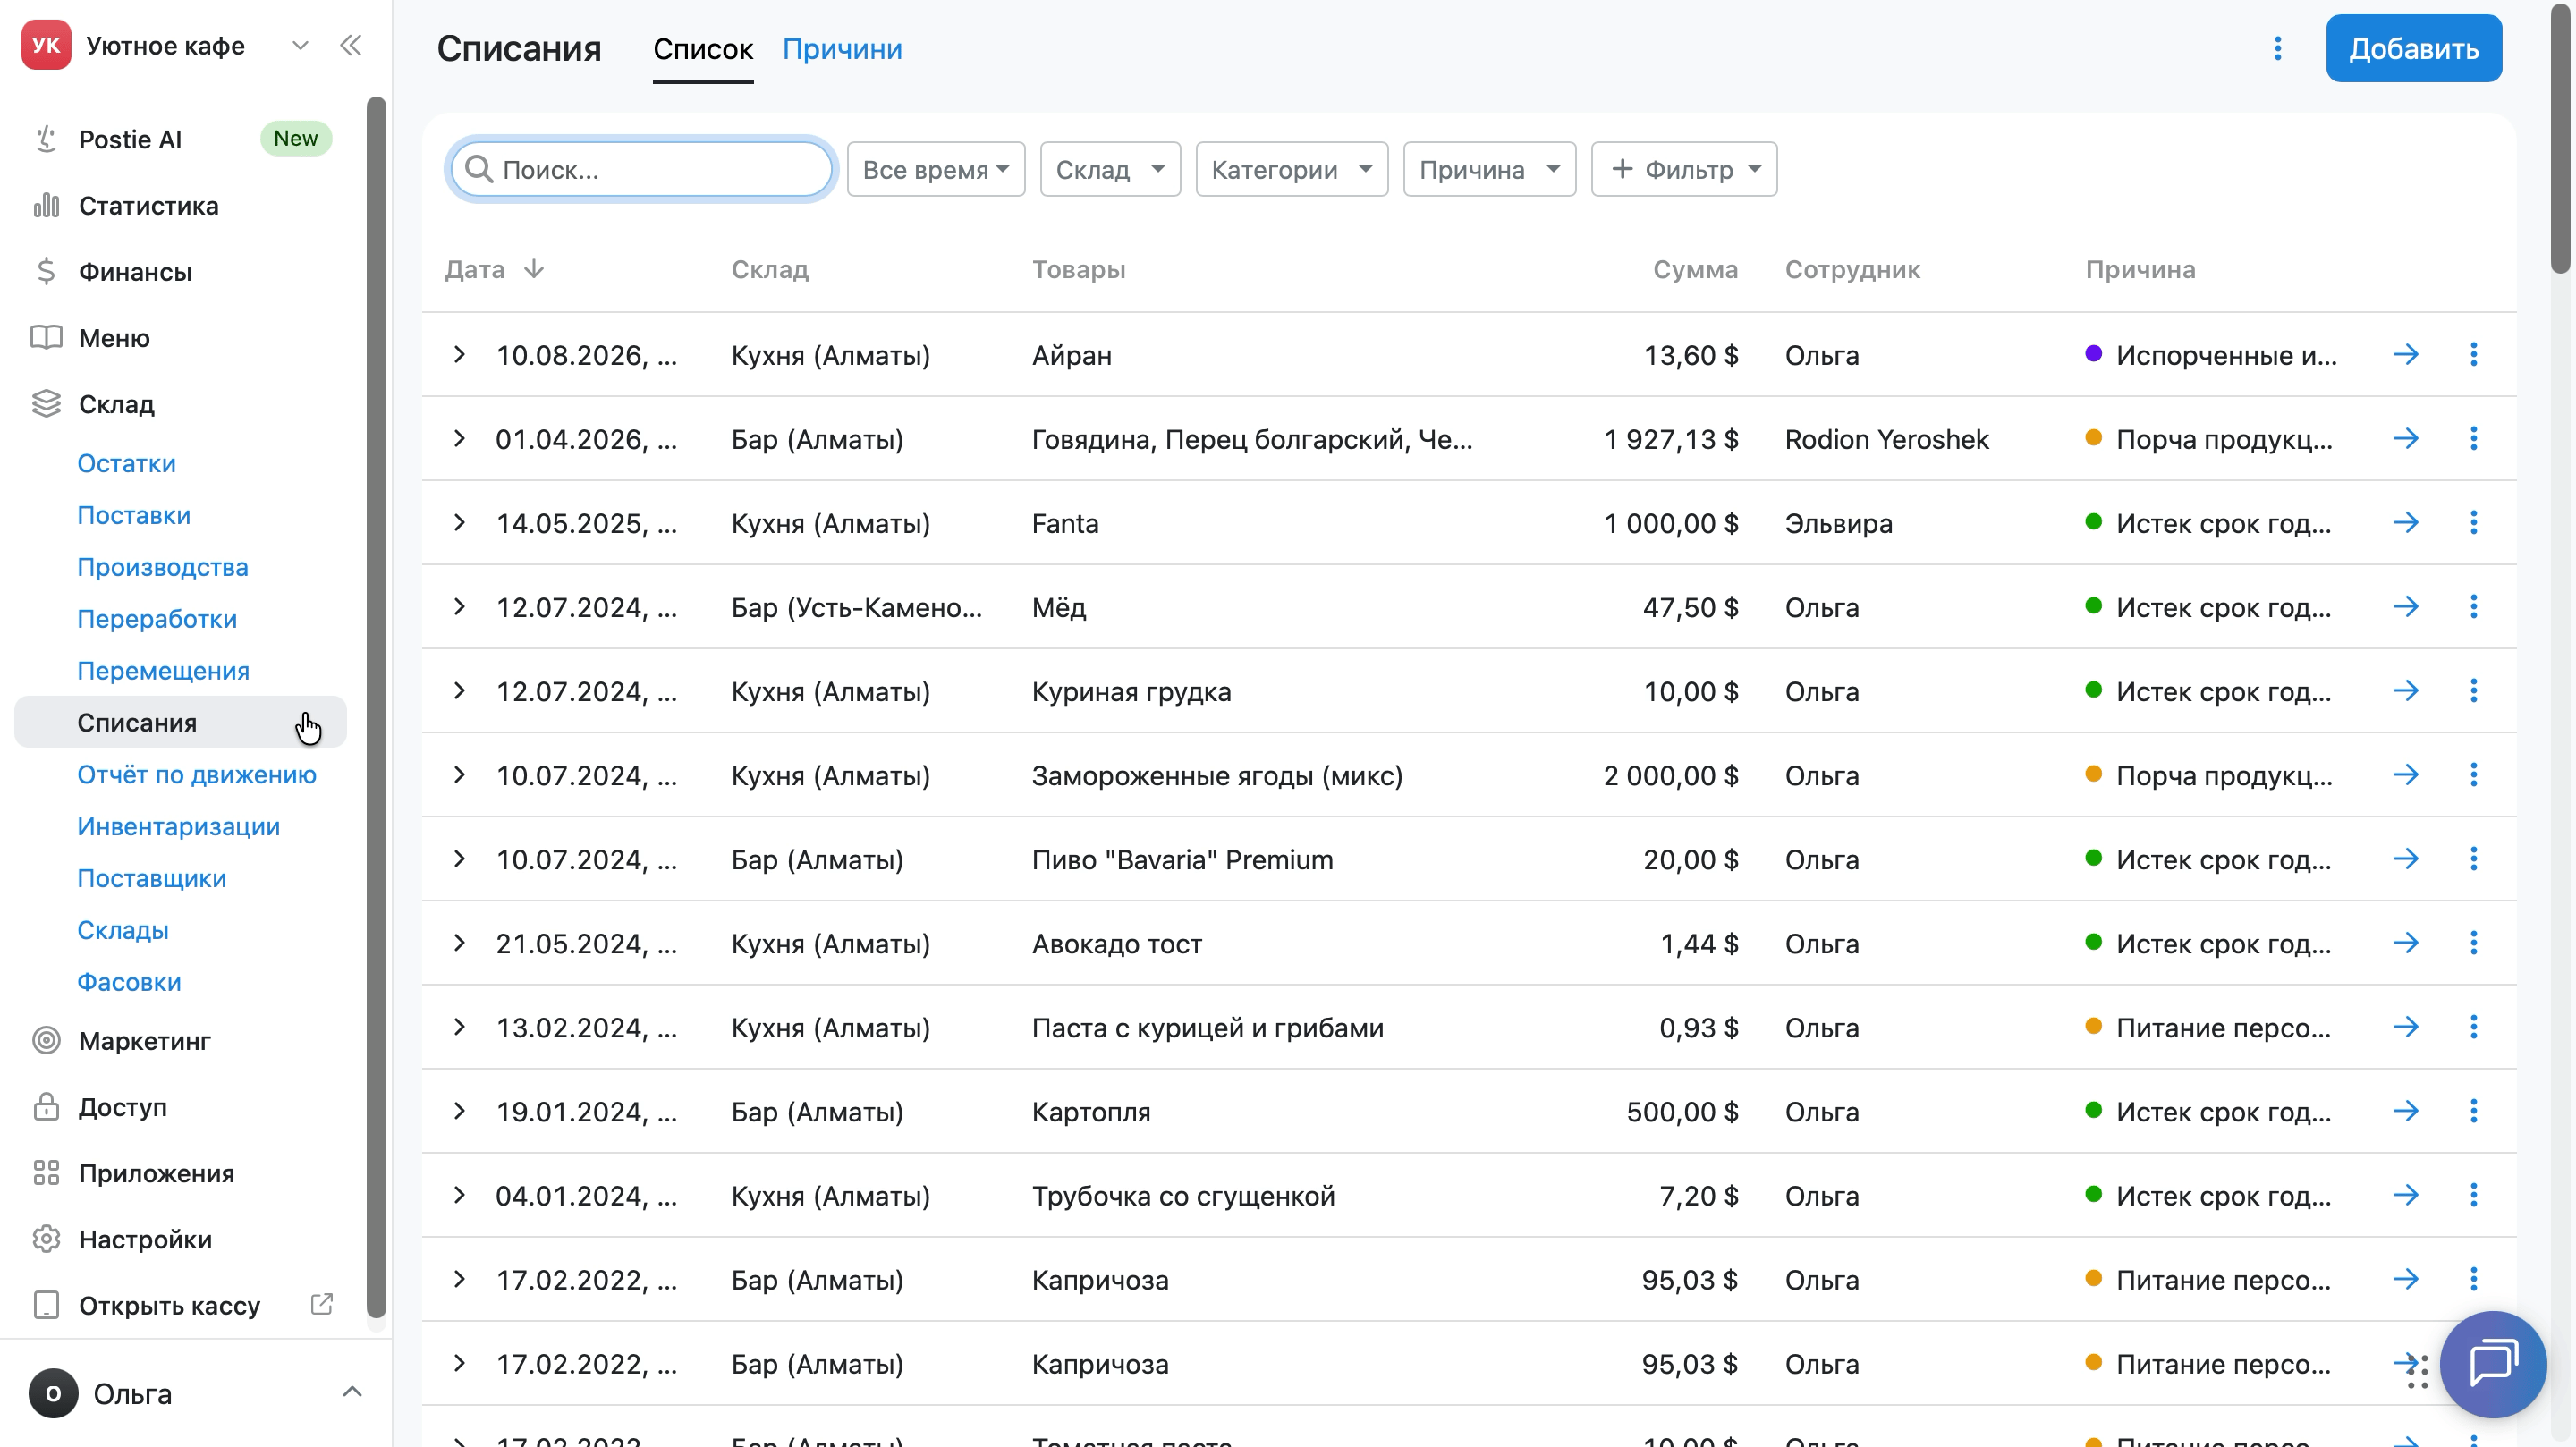The image size is (2576, 1447).
Task: Open Айран write-off via arrow icon
Action: 2405,354
